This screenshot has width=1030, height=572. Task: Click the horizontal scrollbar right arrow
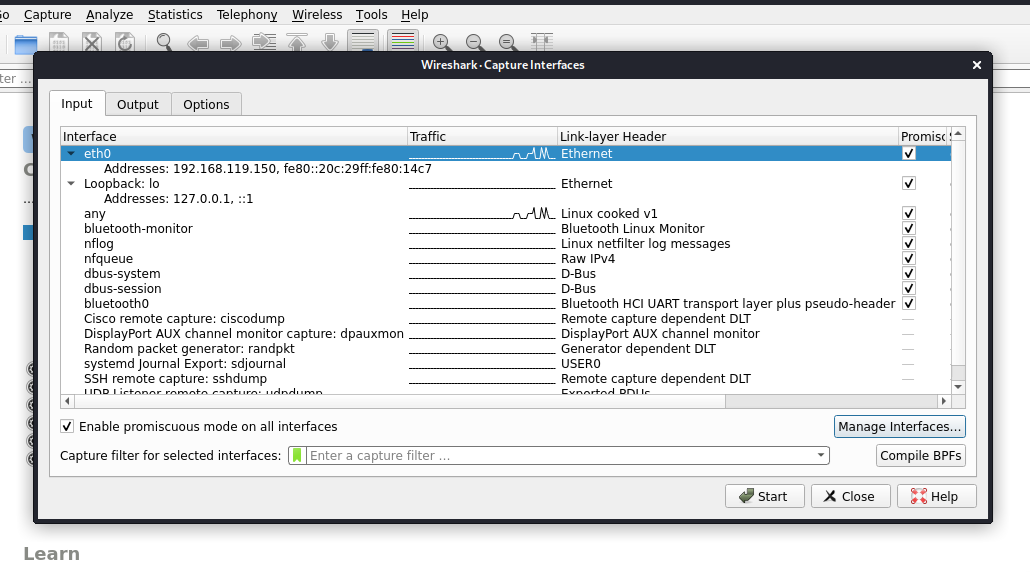944,401
